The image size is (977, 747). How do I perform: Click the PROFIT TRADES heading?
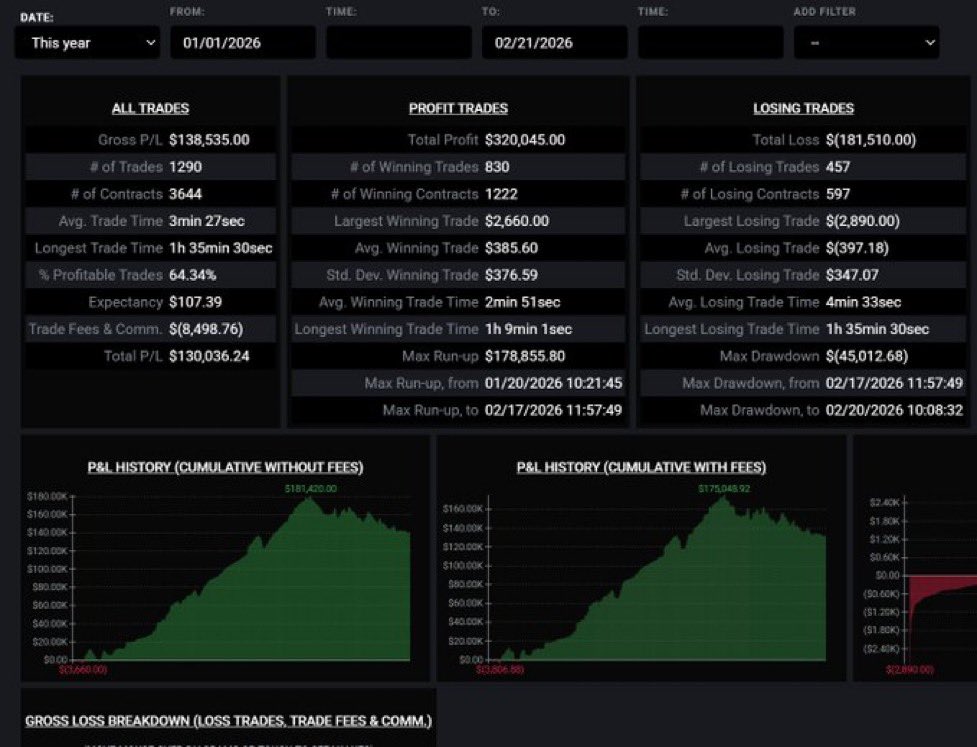click(458, 108)
